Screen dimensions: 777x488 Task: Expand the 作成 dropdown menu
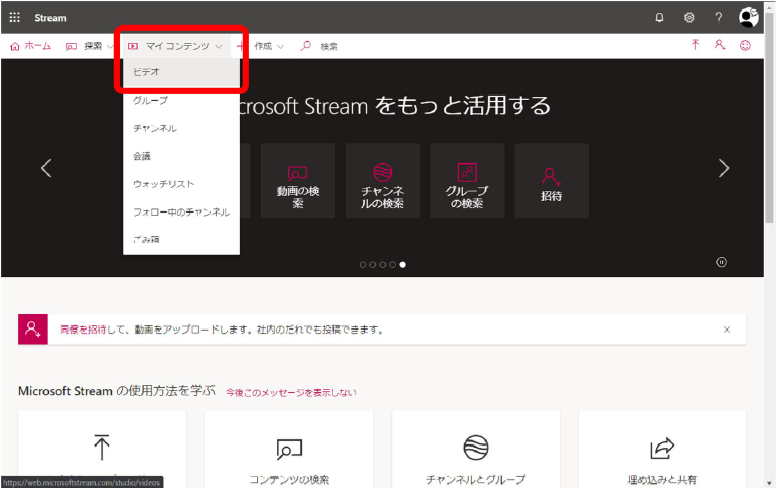(x=261, y=46)
